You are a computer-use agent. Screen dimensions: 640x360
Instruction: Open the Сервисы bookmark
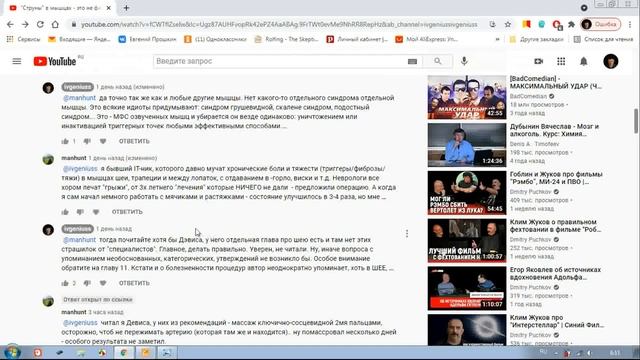23,39
